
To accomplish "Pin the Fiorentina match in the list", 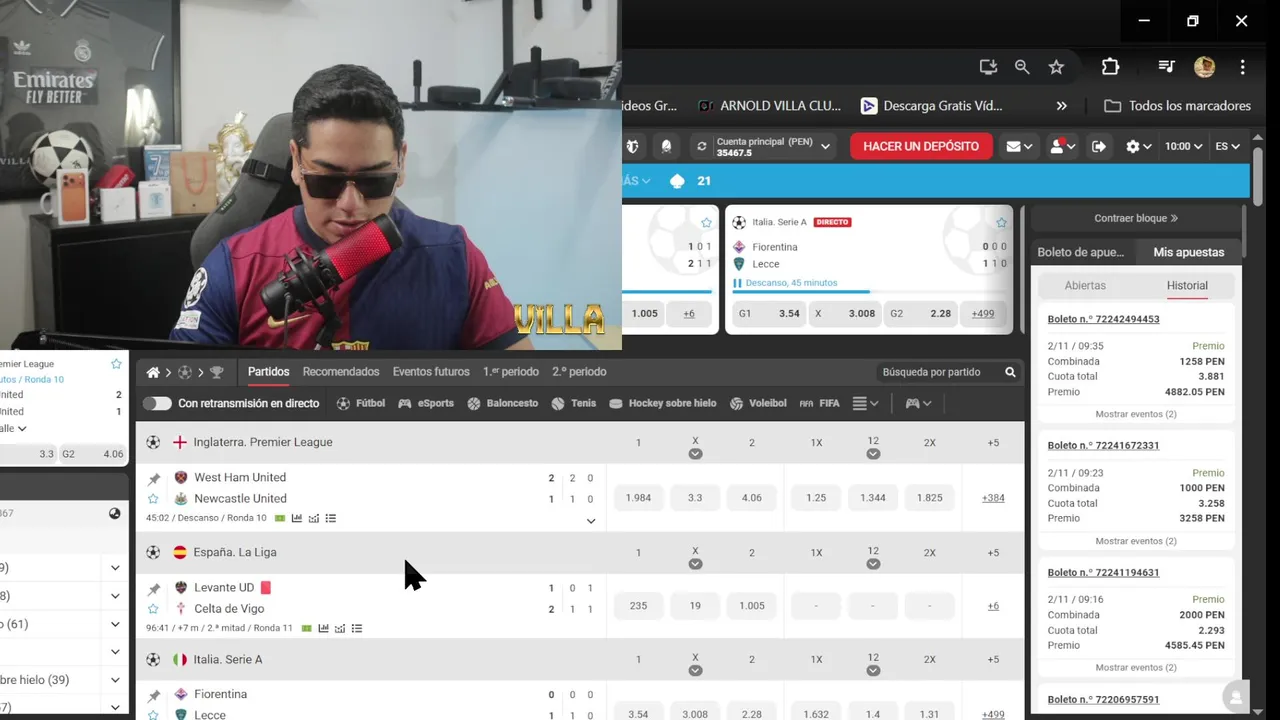I will coord(154,695).
